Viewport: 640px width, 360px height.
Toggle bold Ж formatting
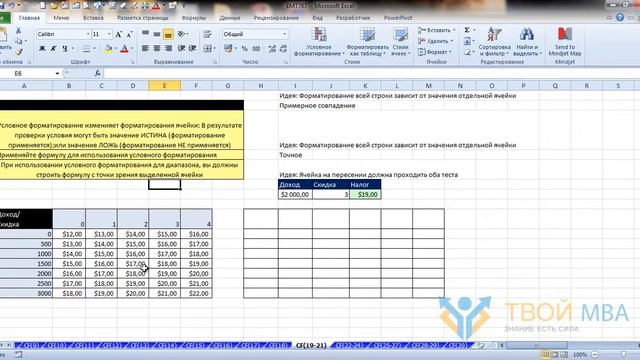click(x=42, y=49)
